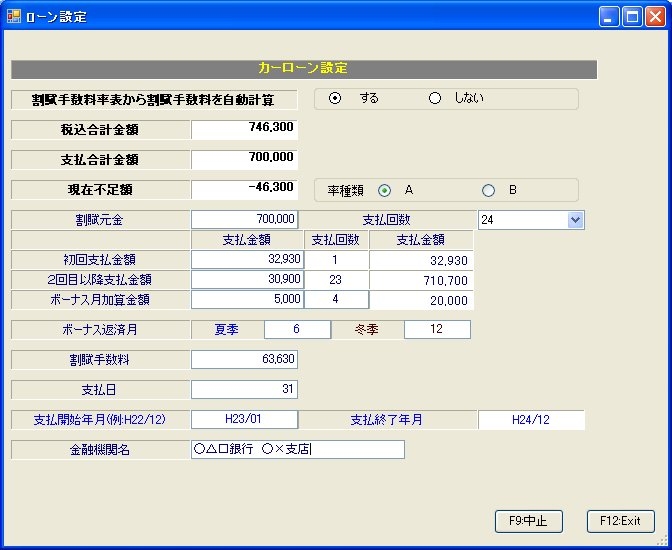Click the app icon in title bar
This screenshot has width=672, height=550.
[14, 16]
